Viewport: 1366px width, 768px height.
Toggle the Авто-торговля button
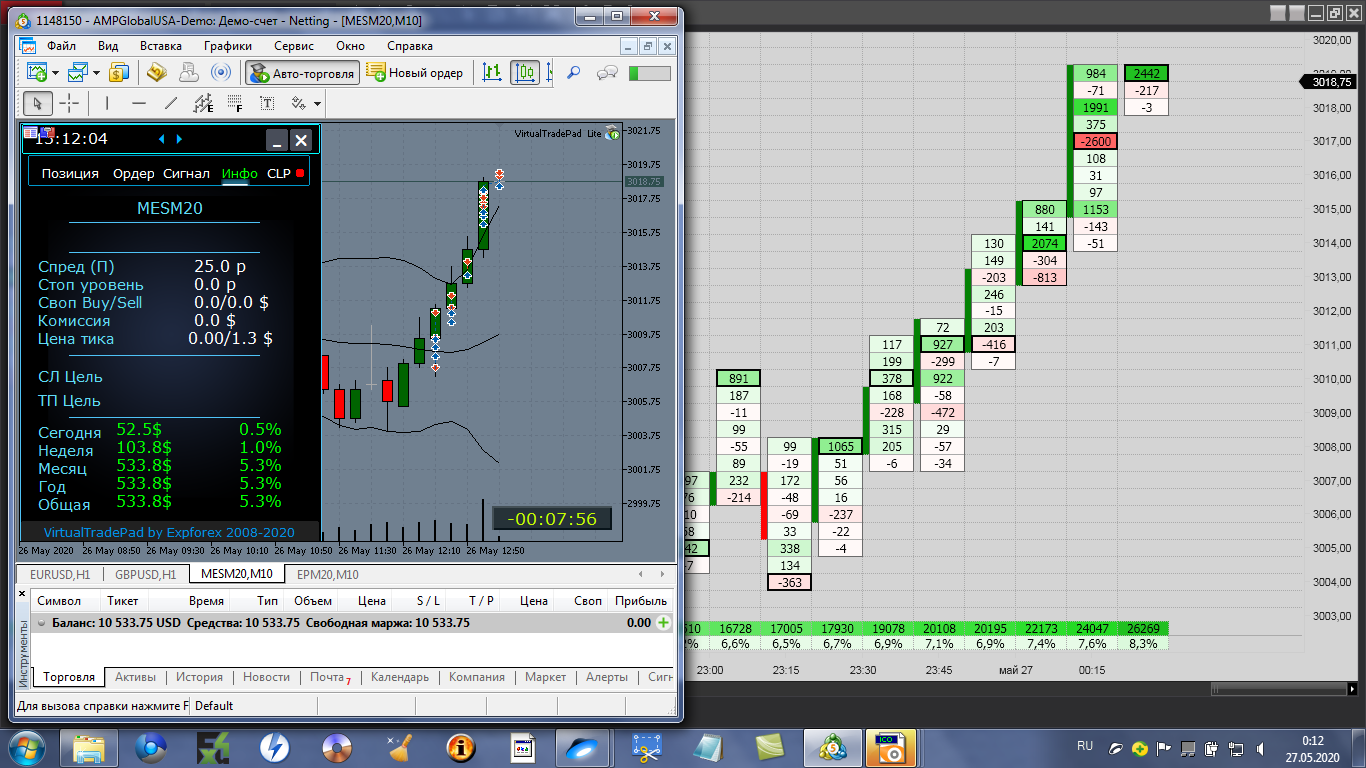(303, 73)
